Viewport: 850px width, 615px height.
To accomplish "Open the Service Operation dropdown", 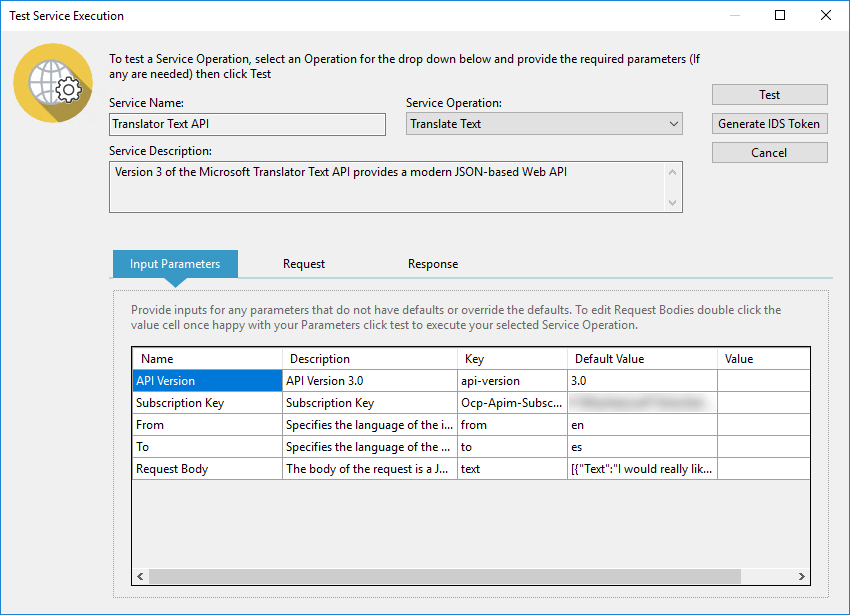I will pos(544,124).
